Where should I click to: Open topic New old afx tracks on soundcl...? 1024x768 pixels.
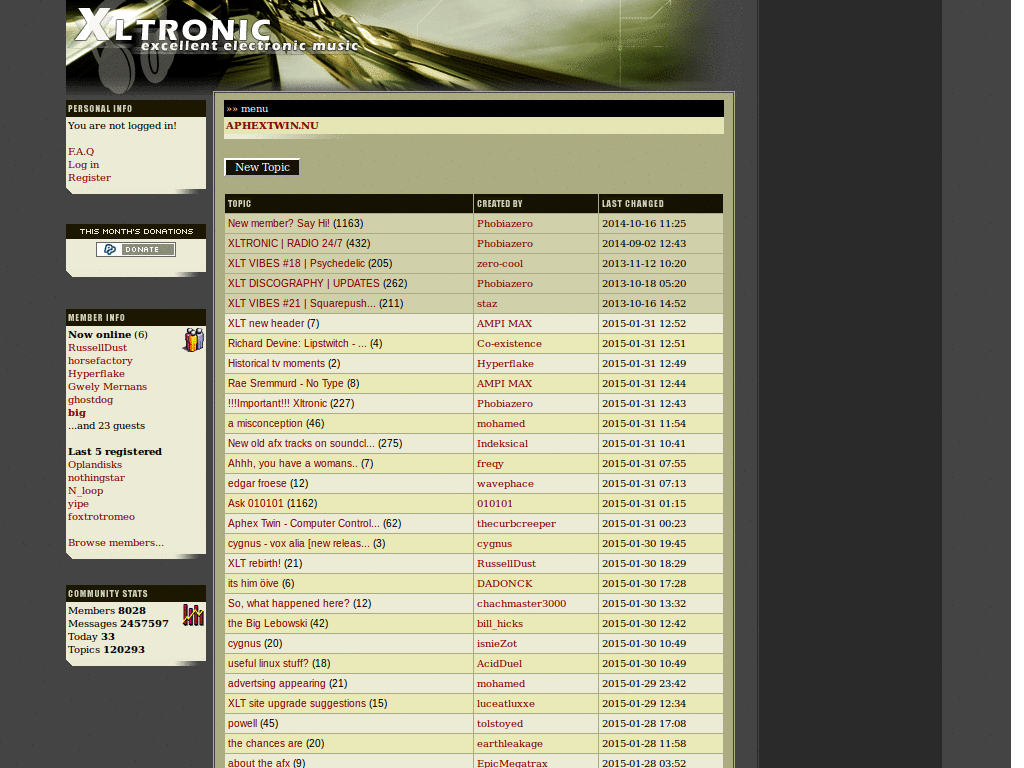tap(301, 443)
